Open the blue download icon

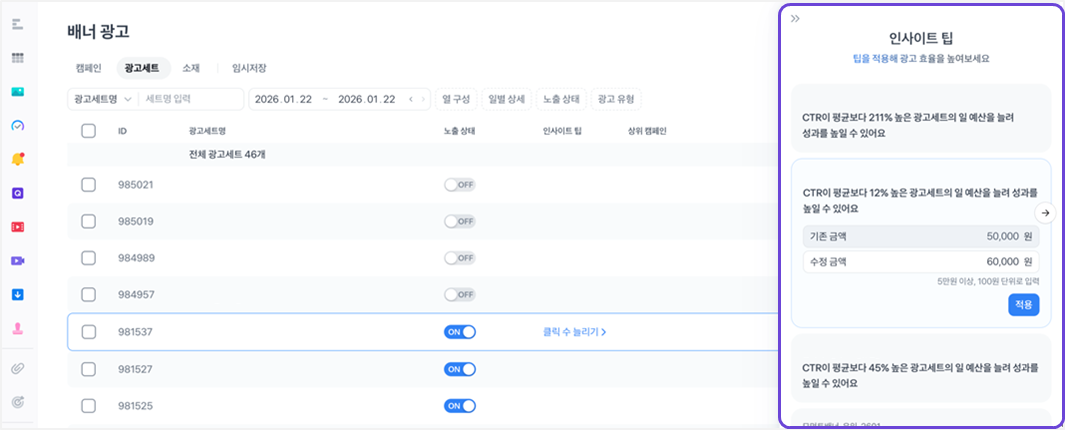(x=18, y=294)
